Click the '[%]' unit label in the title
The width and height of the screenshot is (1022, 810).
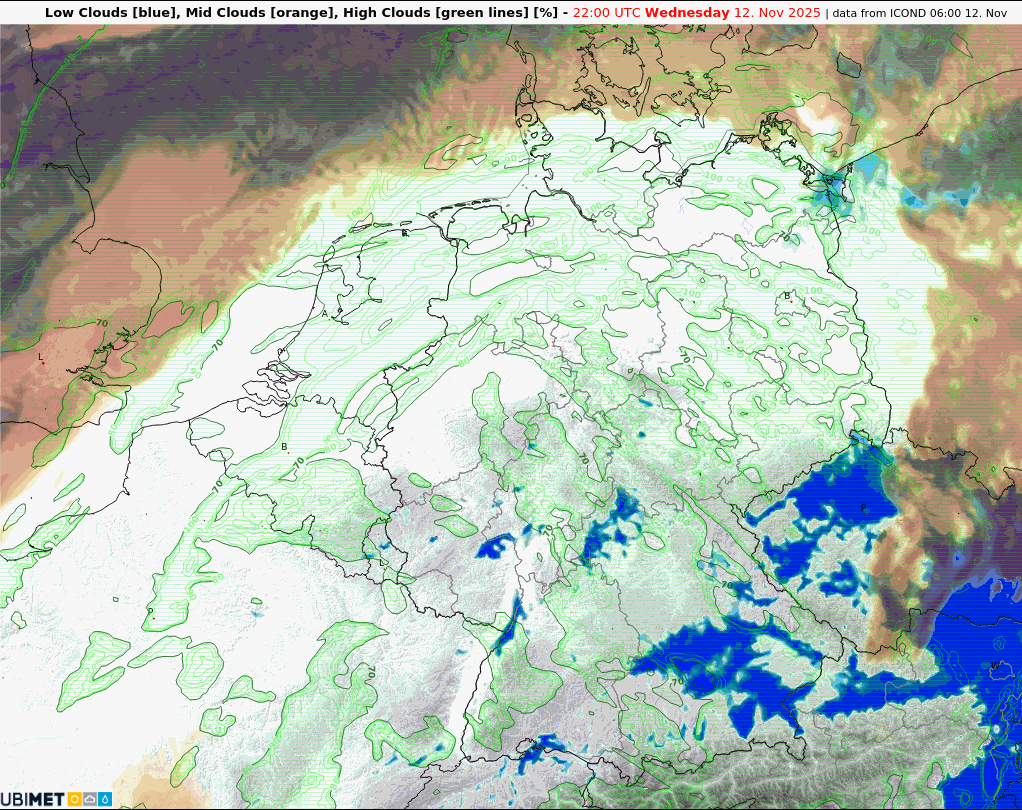click(x=545, y=13)
